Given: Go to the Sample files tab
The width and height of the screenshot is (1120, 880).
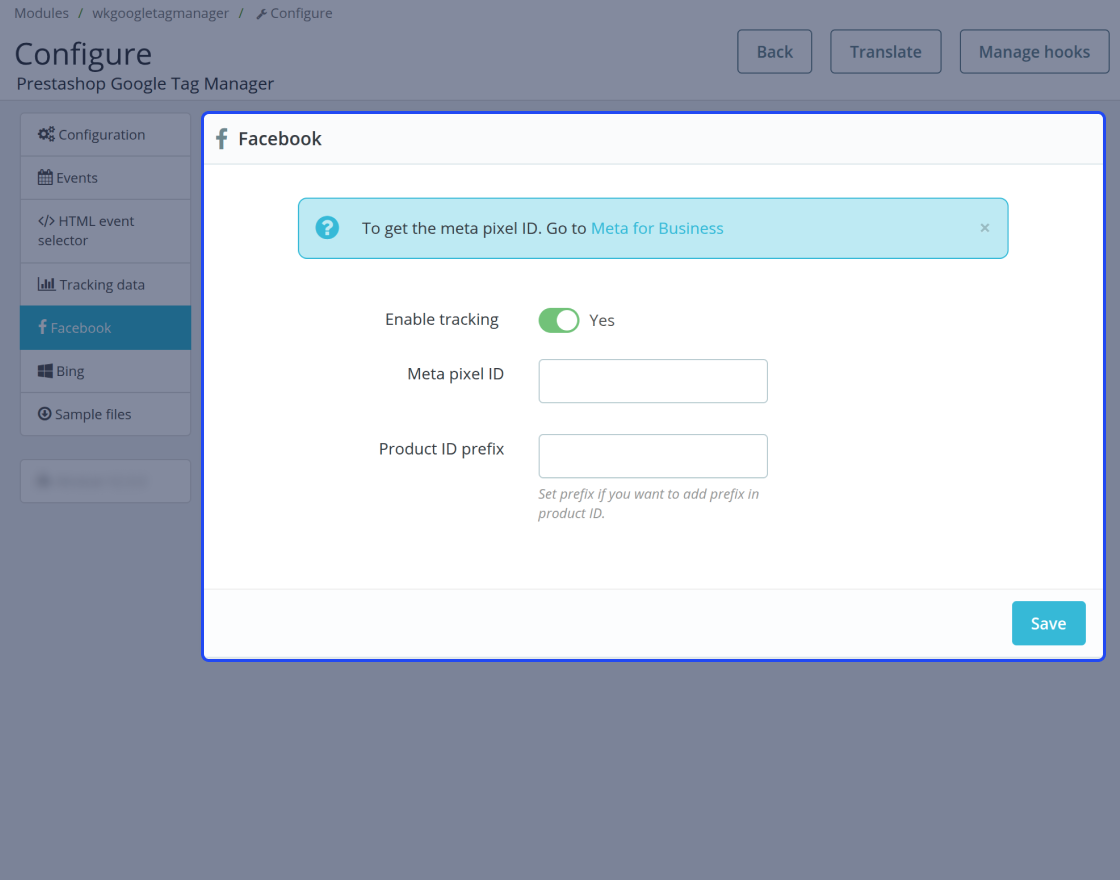Looking at the screenshot, I should tap(106, 414).
